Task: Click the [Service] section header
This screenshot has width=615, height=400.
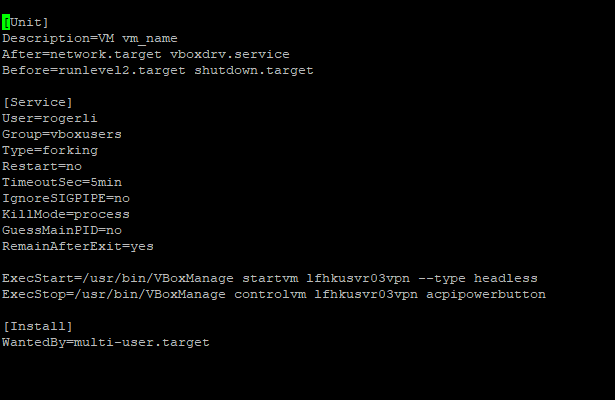Action: coord(38,102)
